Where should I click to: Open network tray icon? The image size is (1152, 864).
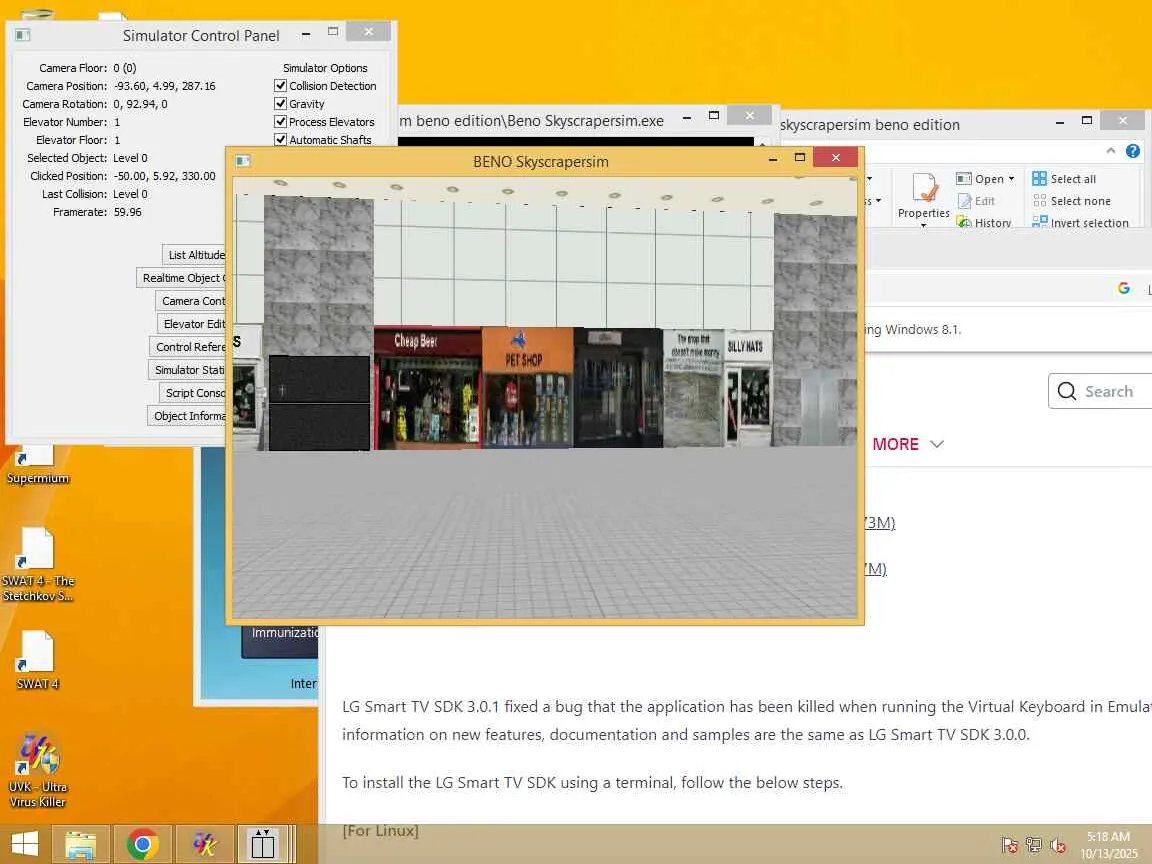1033,846
